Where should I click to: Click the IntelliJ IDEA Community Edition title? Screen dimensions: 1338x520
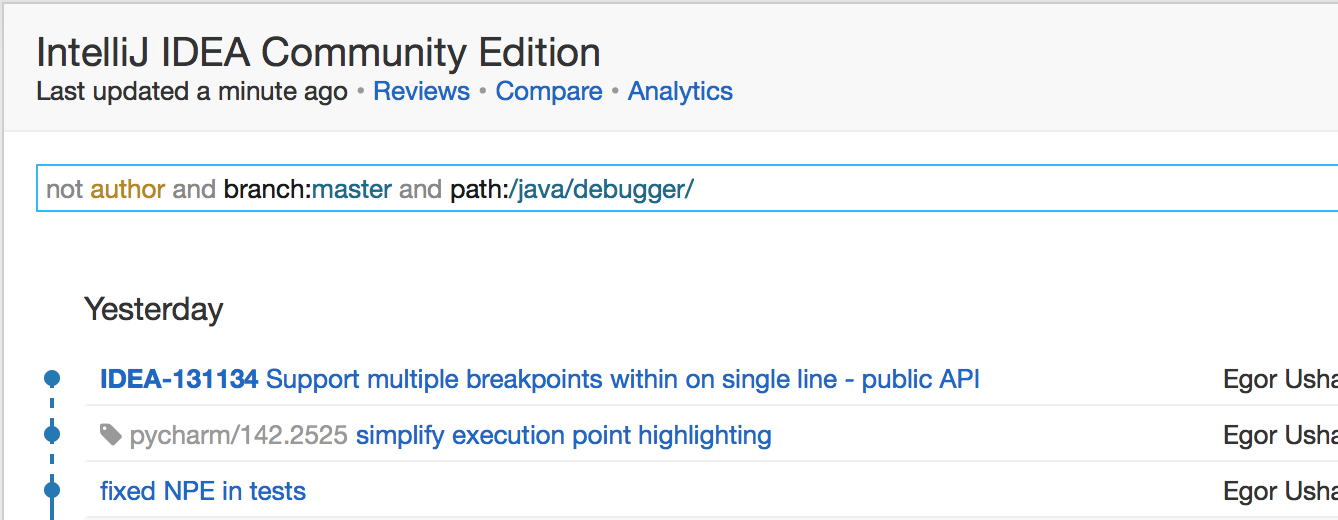coord(319,52)
